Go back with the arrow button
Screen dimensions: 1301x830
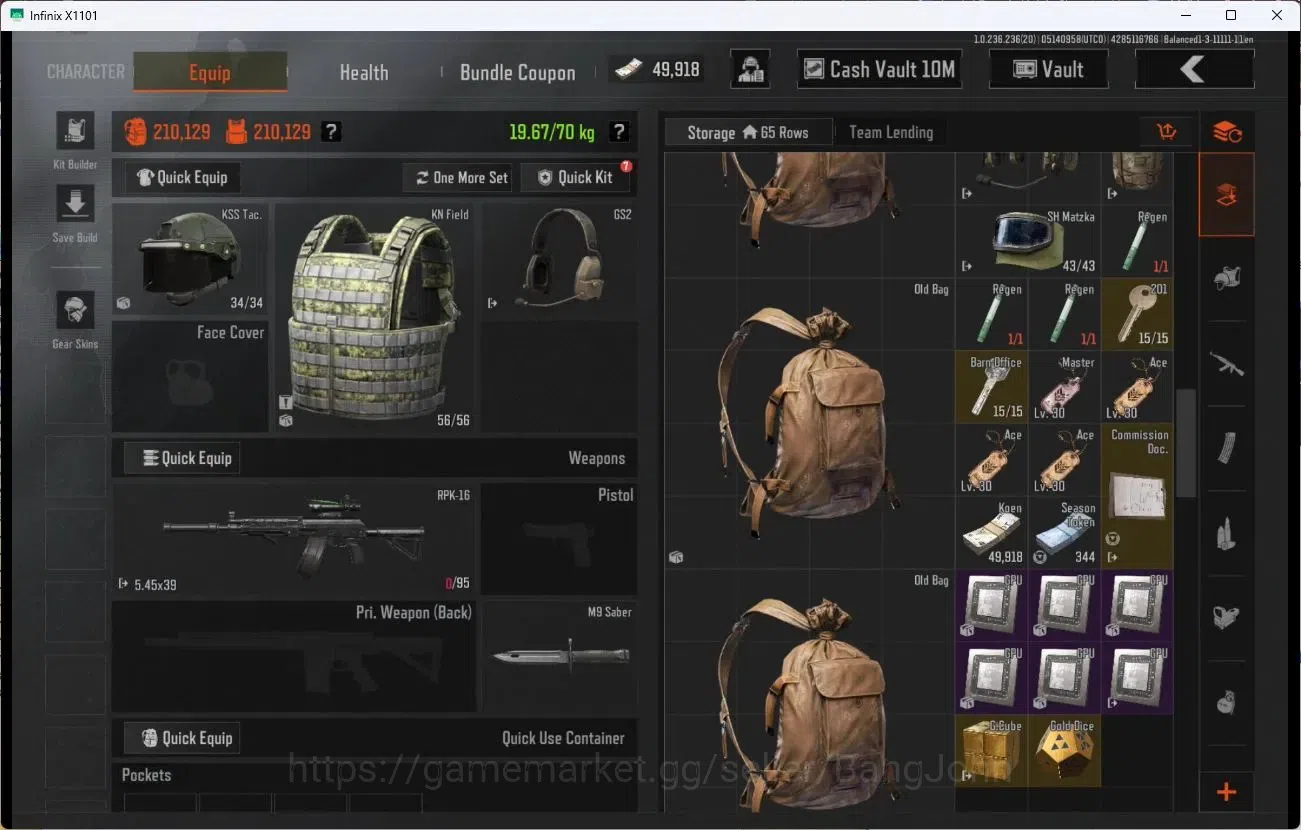pyautogui.click(x=1194, y=69)
